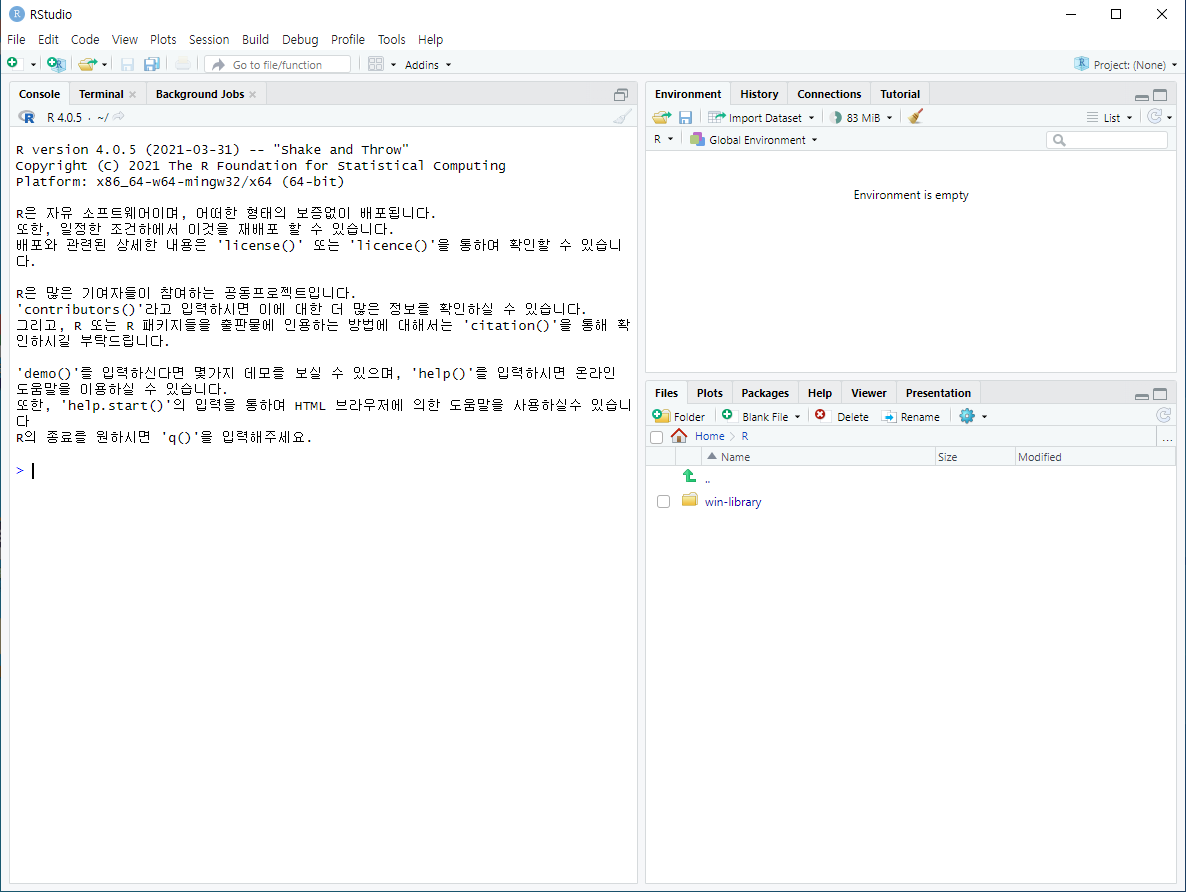
Task: Click Home breadcrumb link
Action: (709, 436)
